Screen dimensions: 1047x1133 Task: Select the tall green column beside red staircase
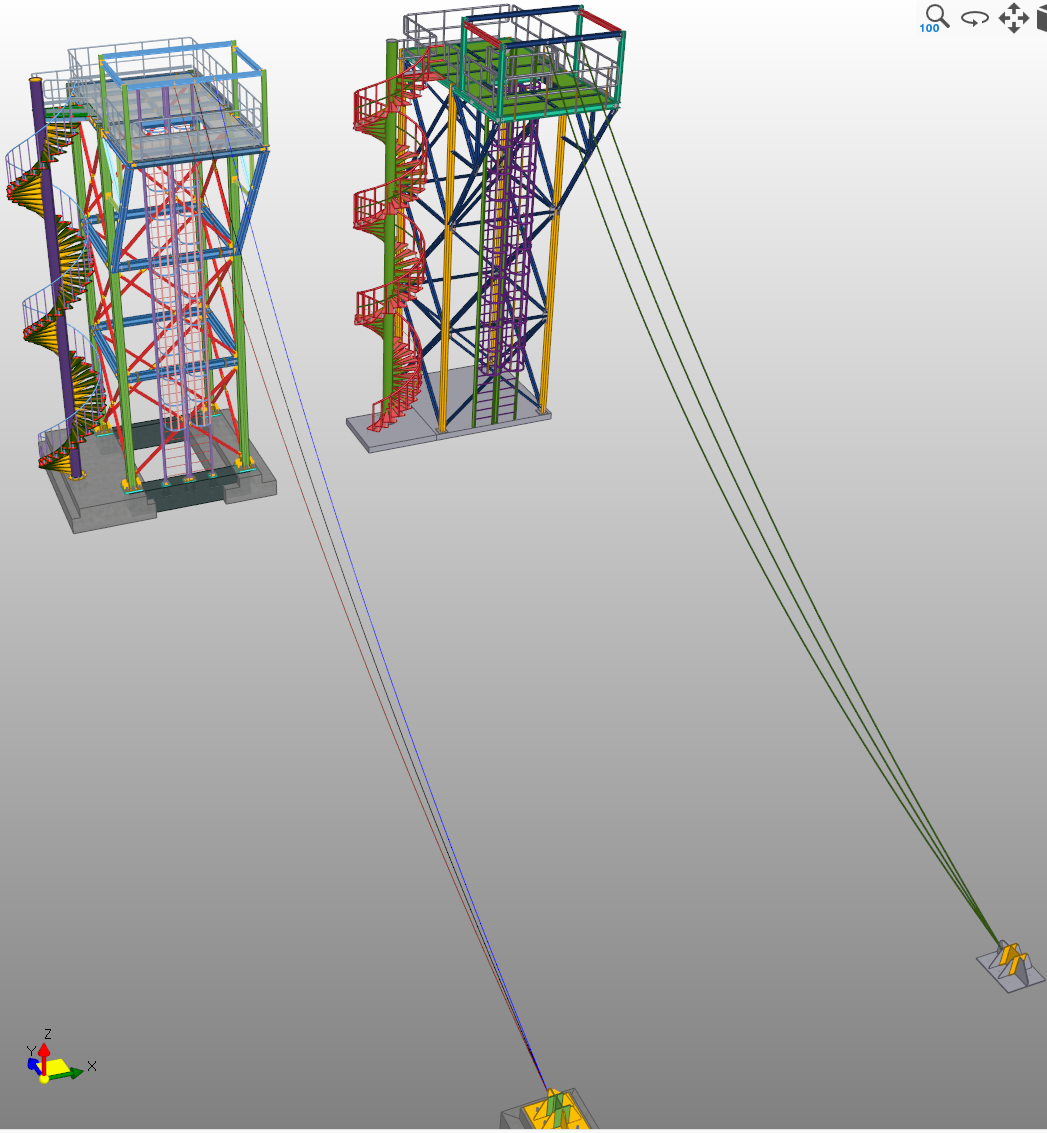point(392,200)
